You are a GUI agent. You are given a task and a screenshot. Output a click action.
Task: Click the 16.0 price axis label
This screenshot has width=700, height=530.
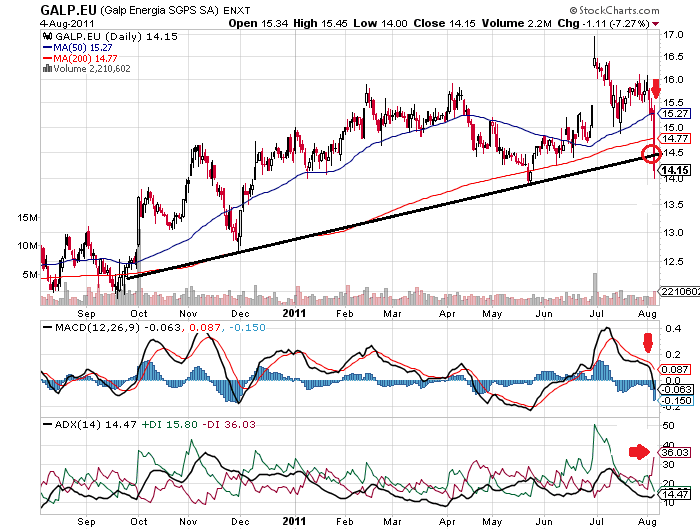click(673, 80)
